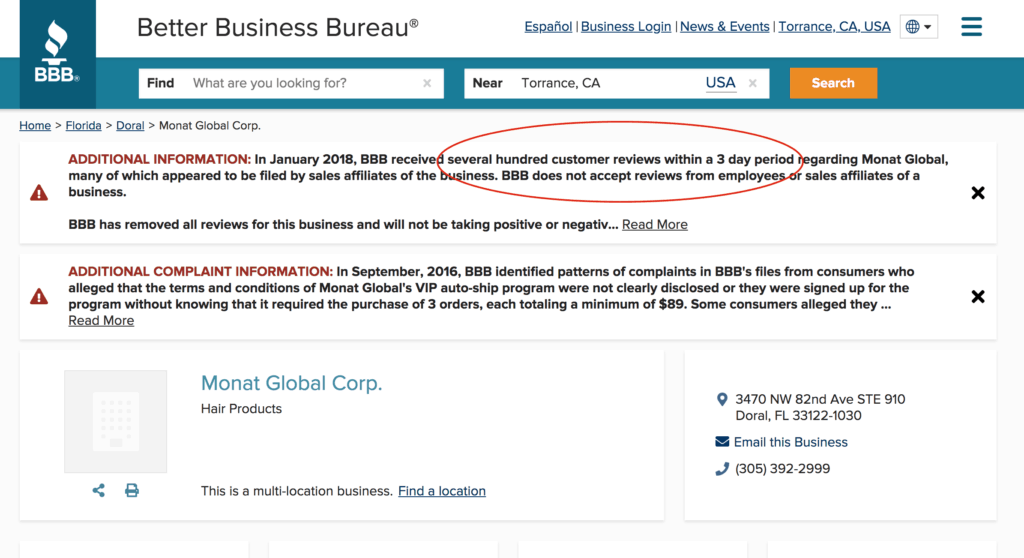Clear the Find search field
1024x558 pixels.
[427, 83]
